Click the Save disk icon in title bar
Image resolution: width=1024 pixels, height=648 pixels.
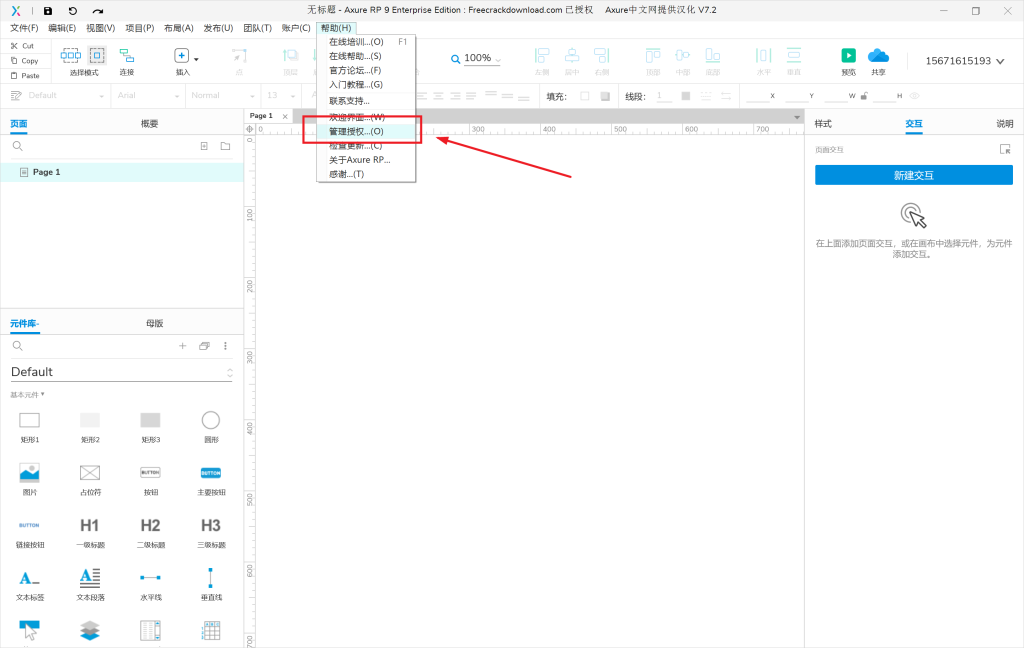tap(47, 10)
